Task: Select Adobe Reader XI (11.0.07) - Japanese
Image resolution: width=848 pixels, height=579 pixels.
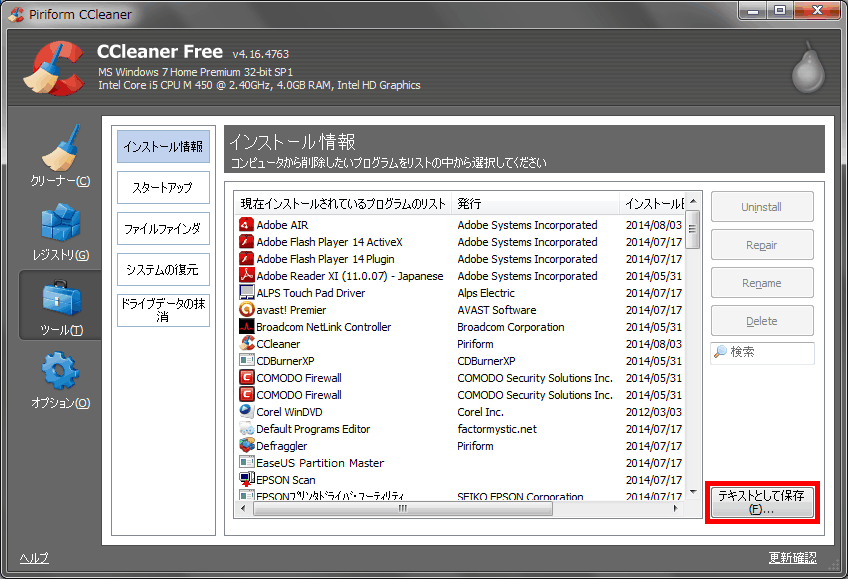Action: tap(350, 276)
